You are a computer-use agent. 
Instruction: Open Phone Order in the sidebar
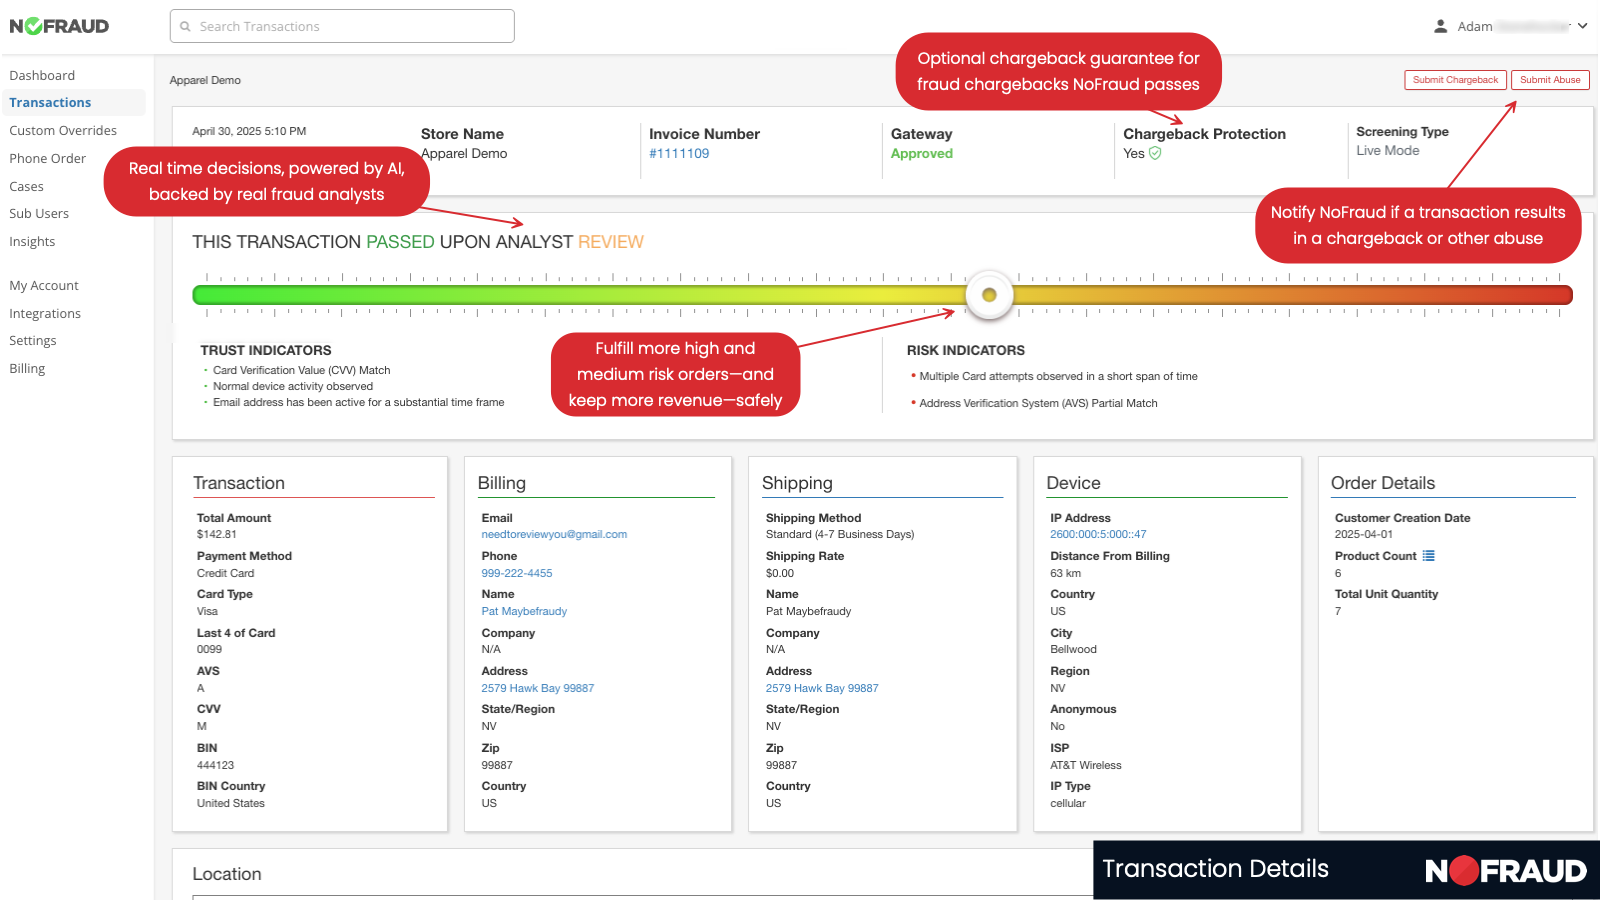pos(47,158)
